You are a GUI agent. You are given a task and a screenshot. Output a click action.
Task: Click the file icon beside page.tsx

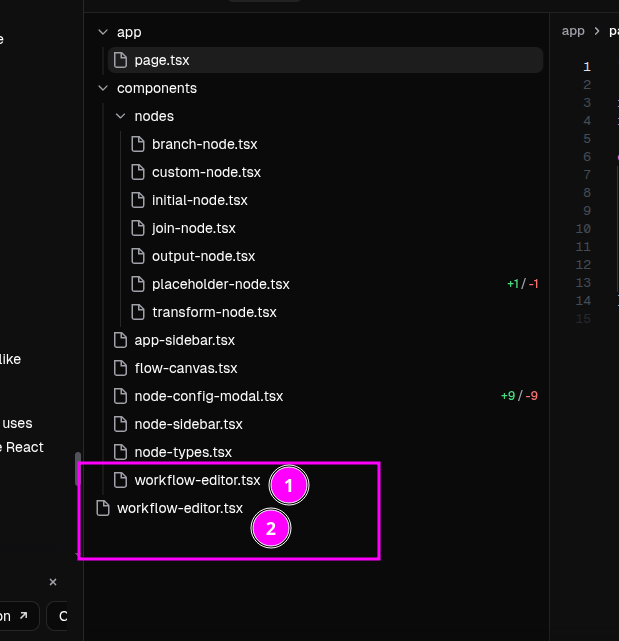[x=120, y=60]
